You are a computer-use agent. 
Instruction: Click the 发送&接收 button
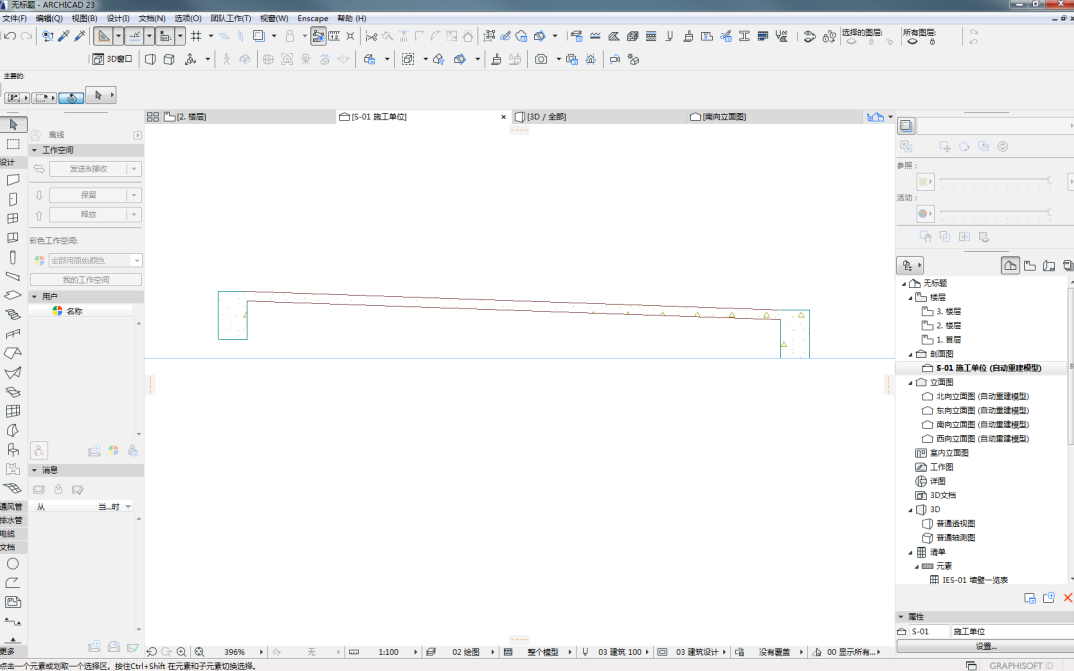(x=88, y=168)
